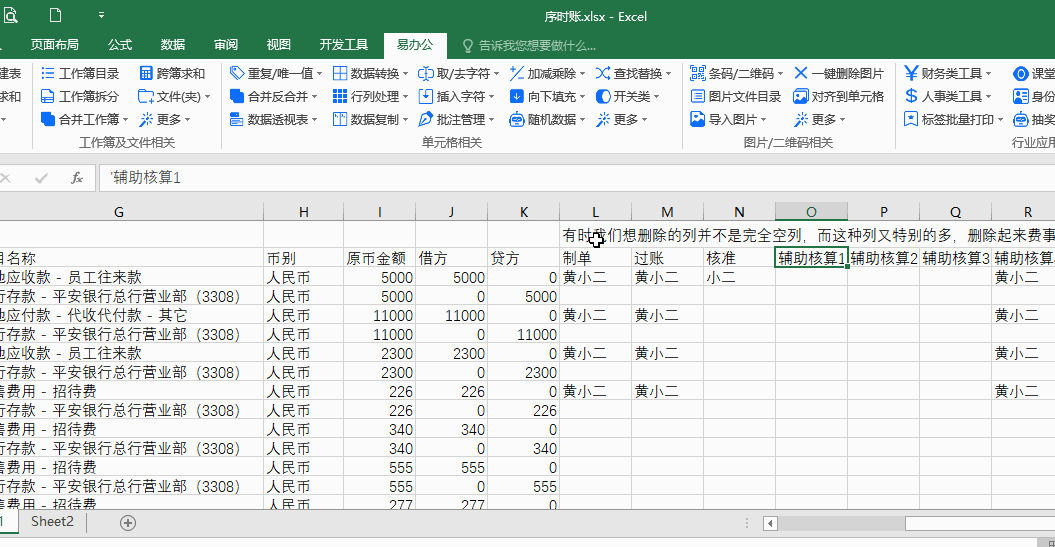Image resolution: width=1055 pixels, height=547 pixels.
Task: Click 导入图片 tool
Action: click(729, 119)
